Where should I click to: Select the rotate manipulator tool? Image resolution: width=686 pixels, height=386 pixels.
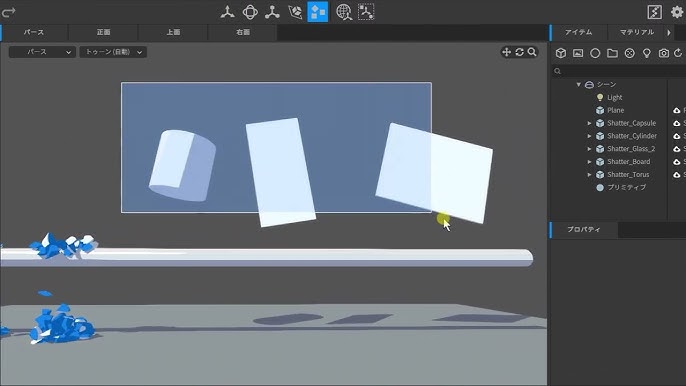click(250, 12)
